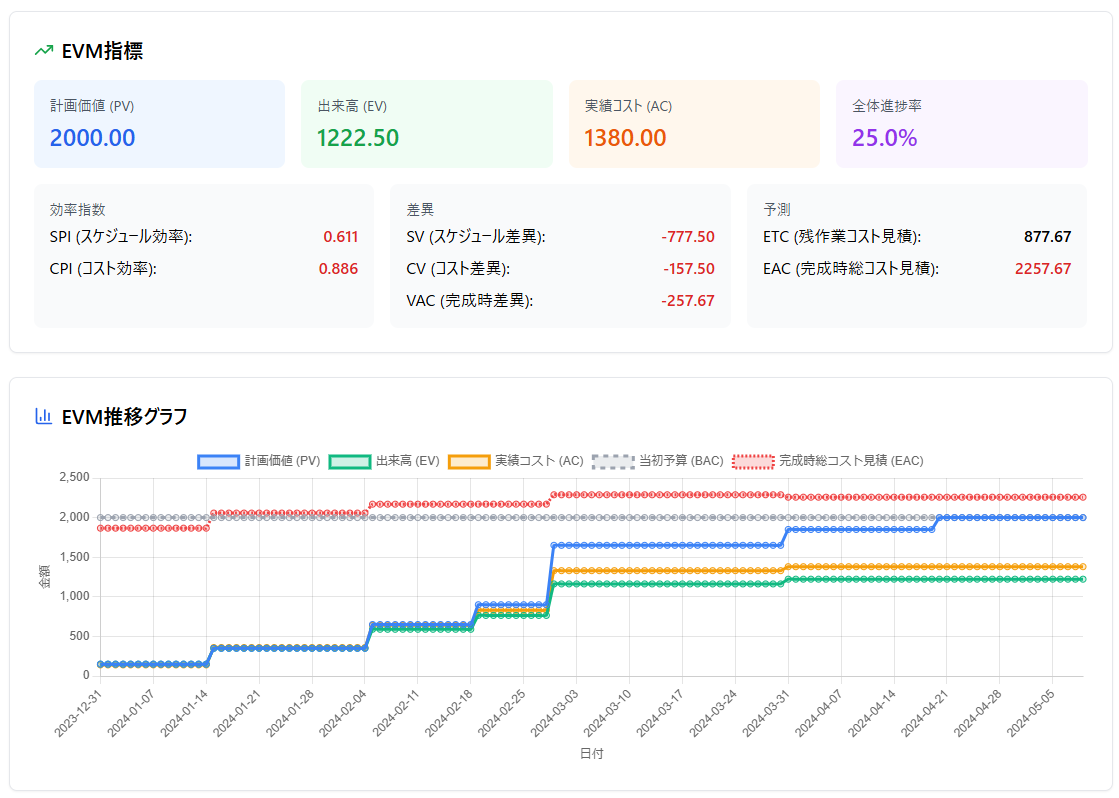Viewport: 1119px width, 798px height.
Task: Select the 計画価値 (PV) value 2000.00
Action: tap(92, 138)
